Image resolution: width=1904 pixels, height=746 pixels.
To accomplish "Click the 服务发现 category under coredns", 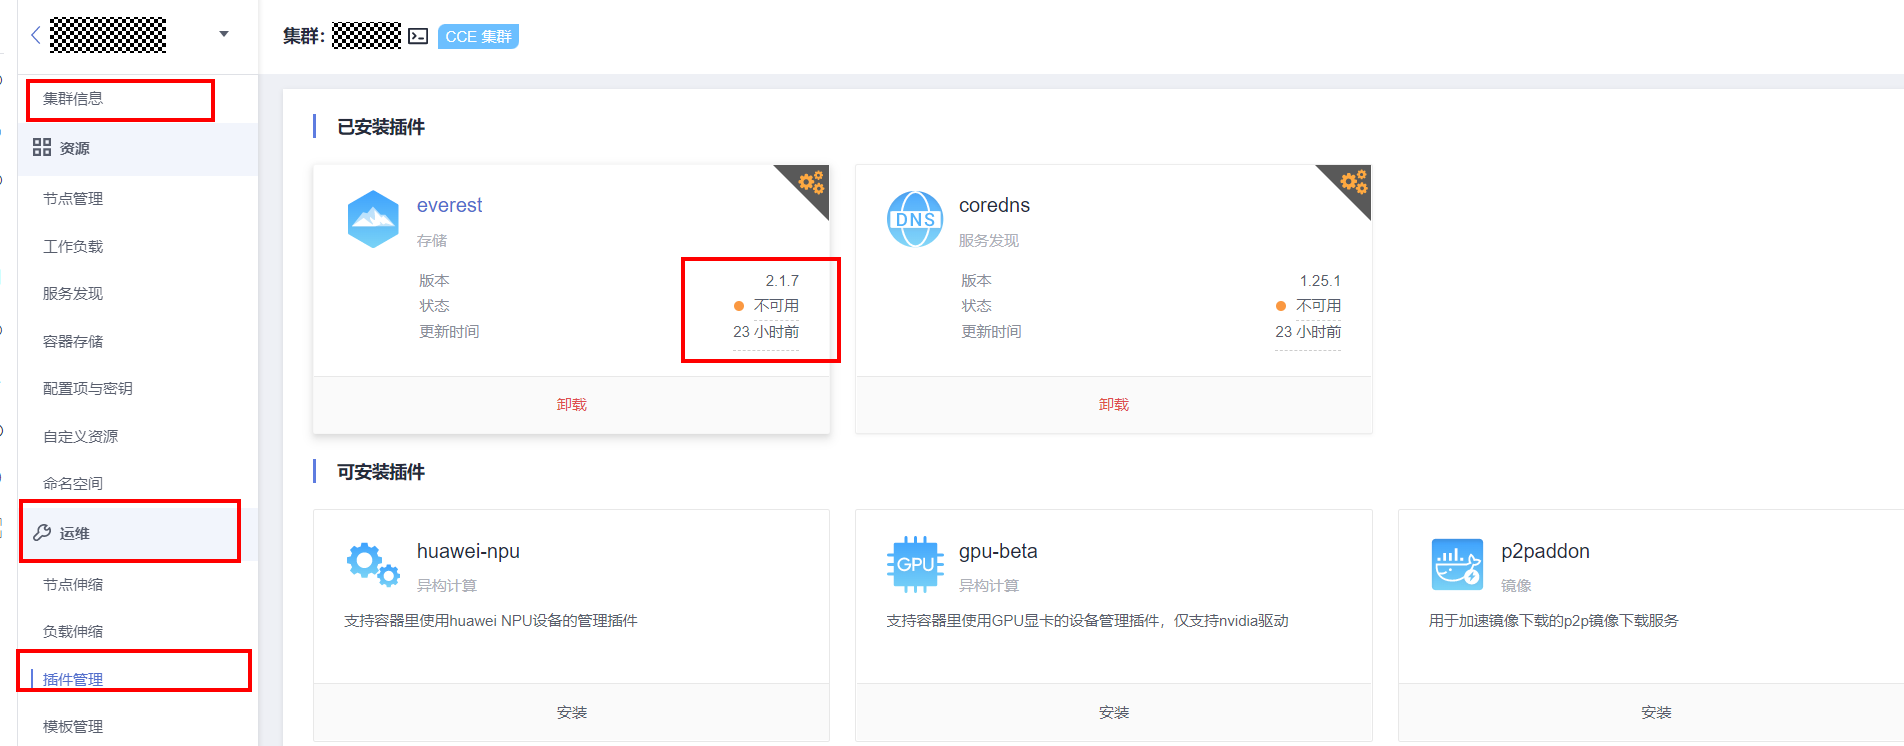I will click(989, 241).
